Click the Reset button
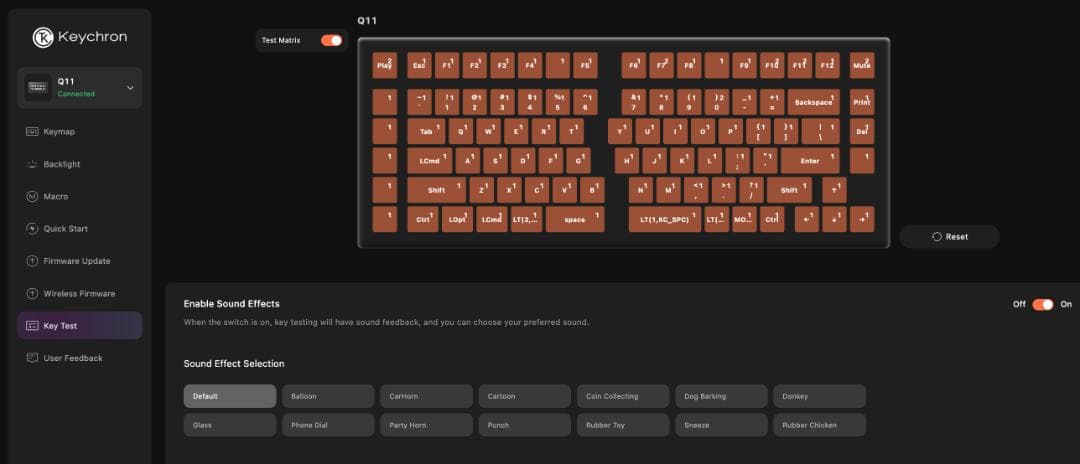The width and height of the screenshot is (1080, 464). (949, 237)
